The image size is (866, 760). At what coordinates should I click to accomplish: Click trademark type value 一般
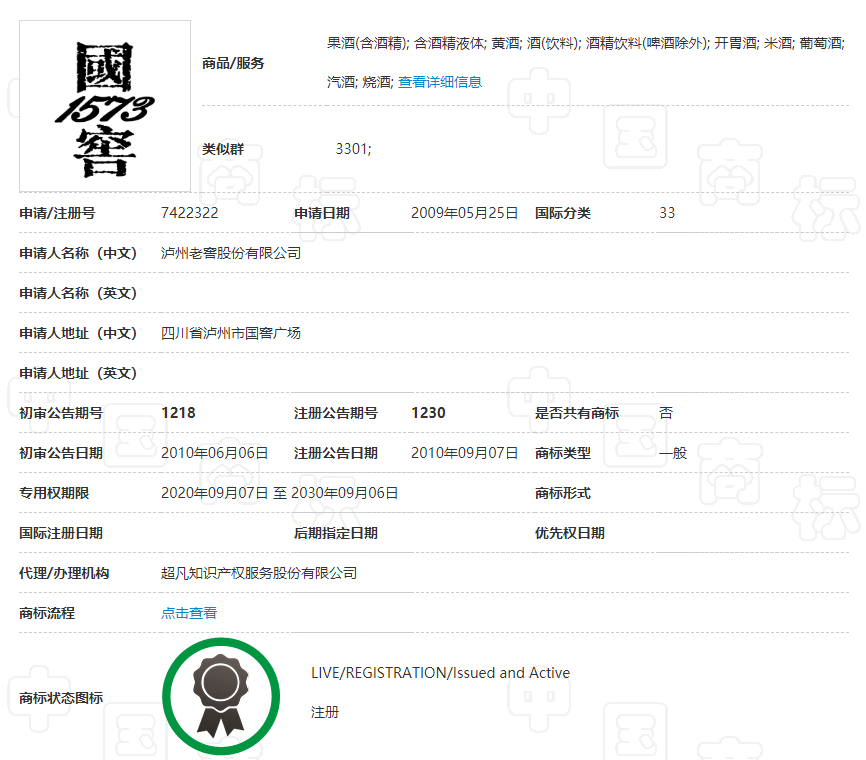click(673, 453)
